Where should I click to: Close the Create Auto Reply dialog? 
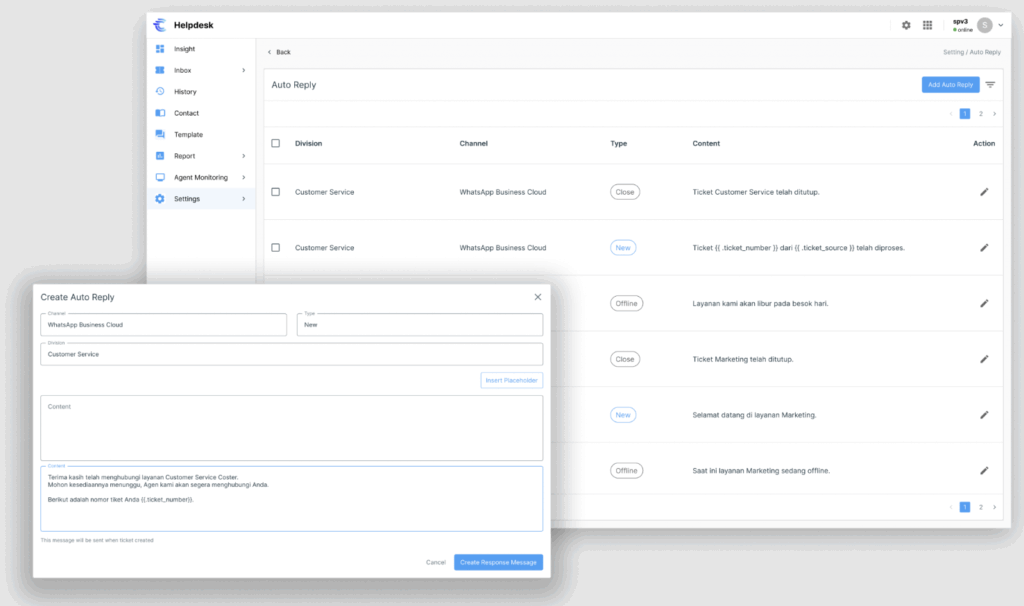coord(538,297)
